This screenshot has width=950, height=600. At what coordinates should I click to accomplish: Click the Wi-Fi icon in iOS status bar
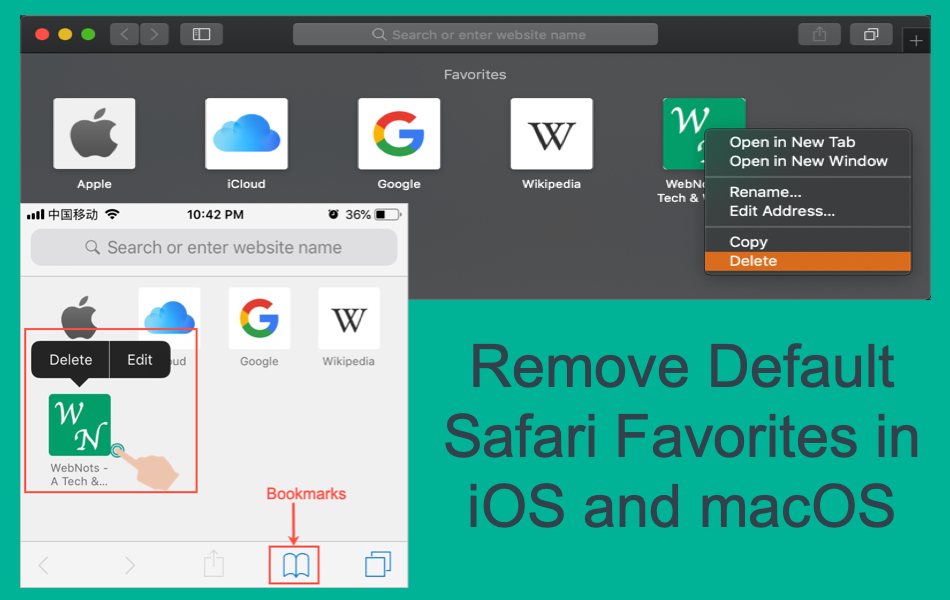pyautogui.click(x=112, y=214)
